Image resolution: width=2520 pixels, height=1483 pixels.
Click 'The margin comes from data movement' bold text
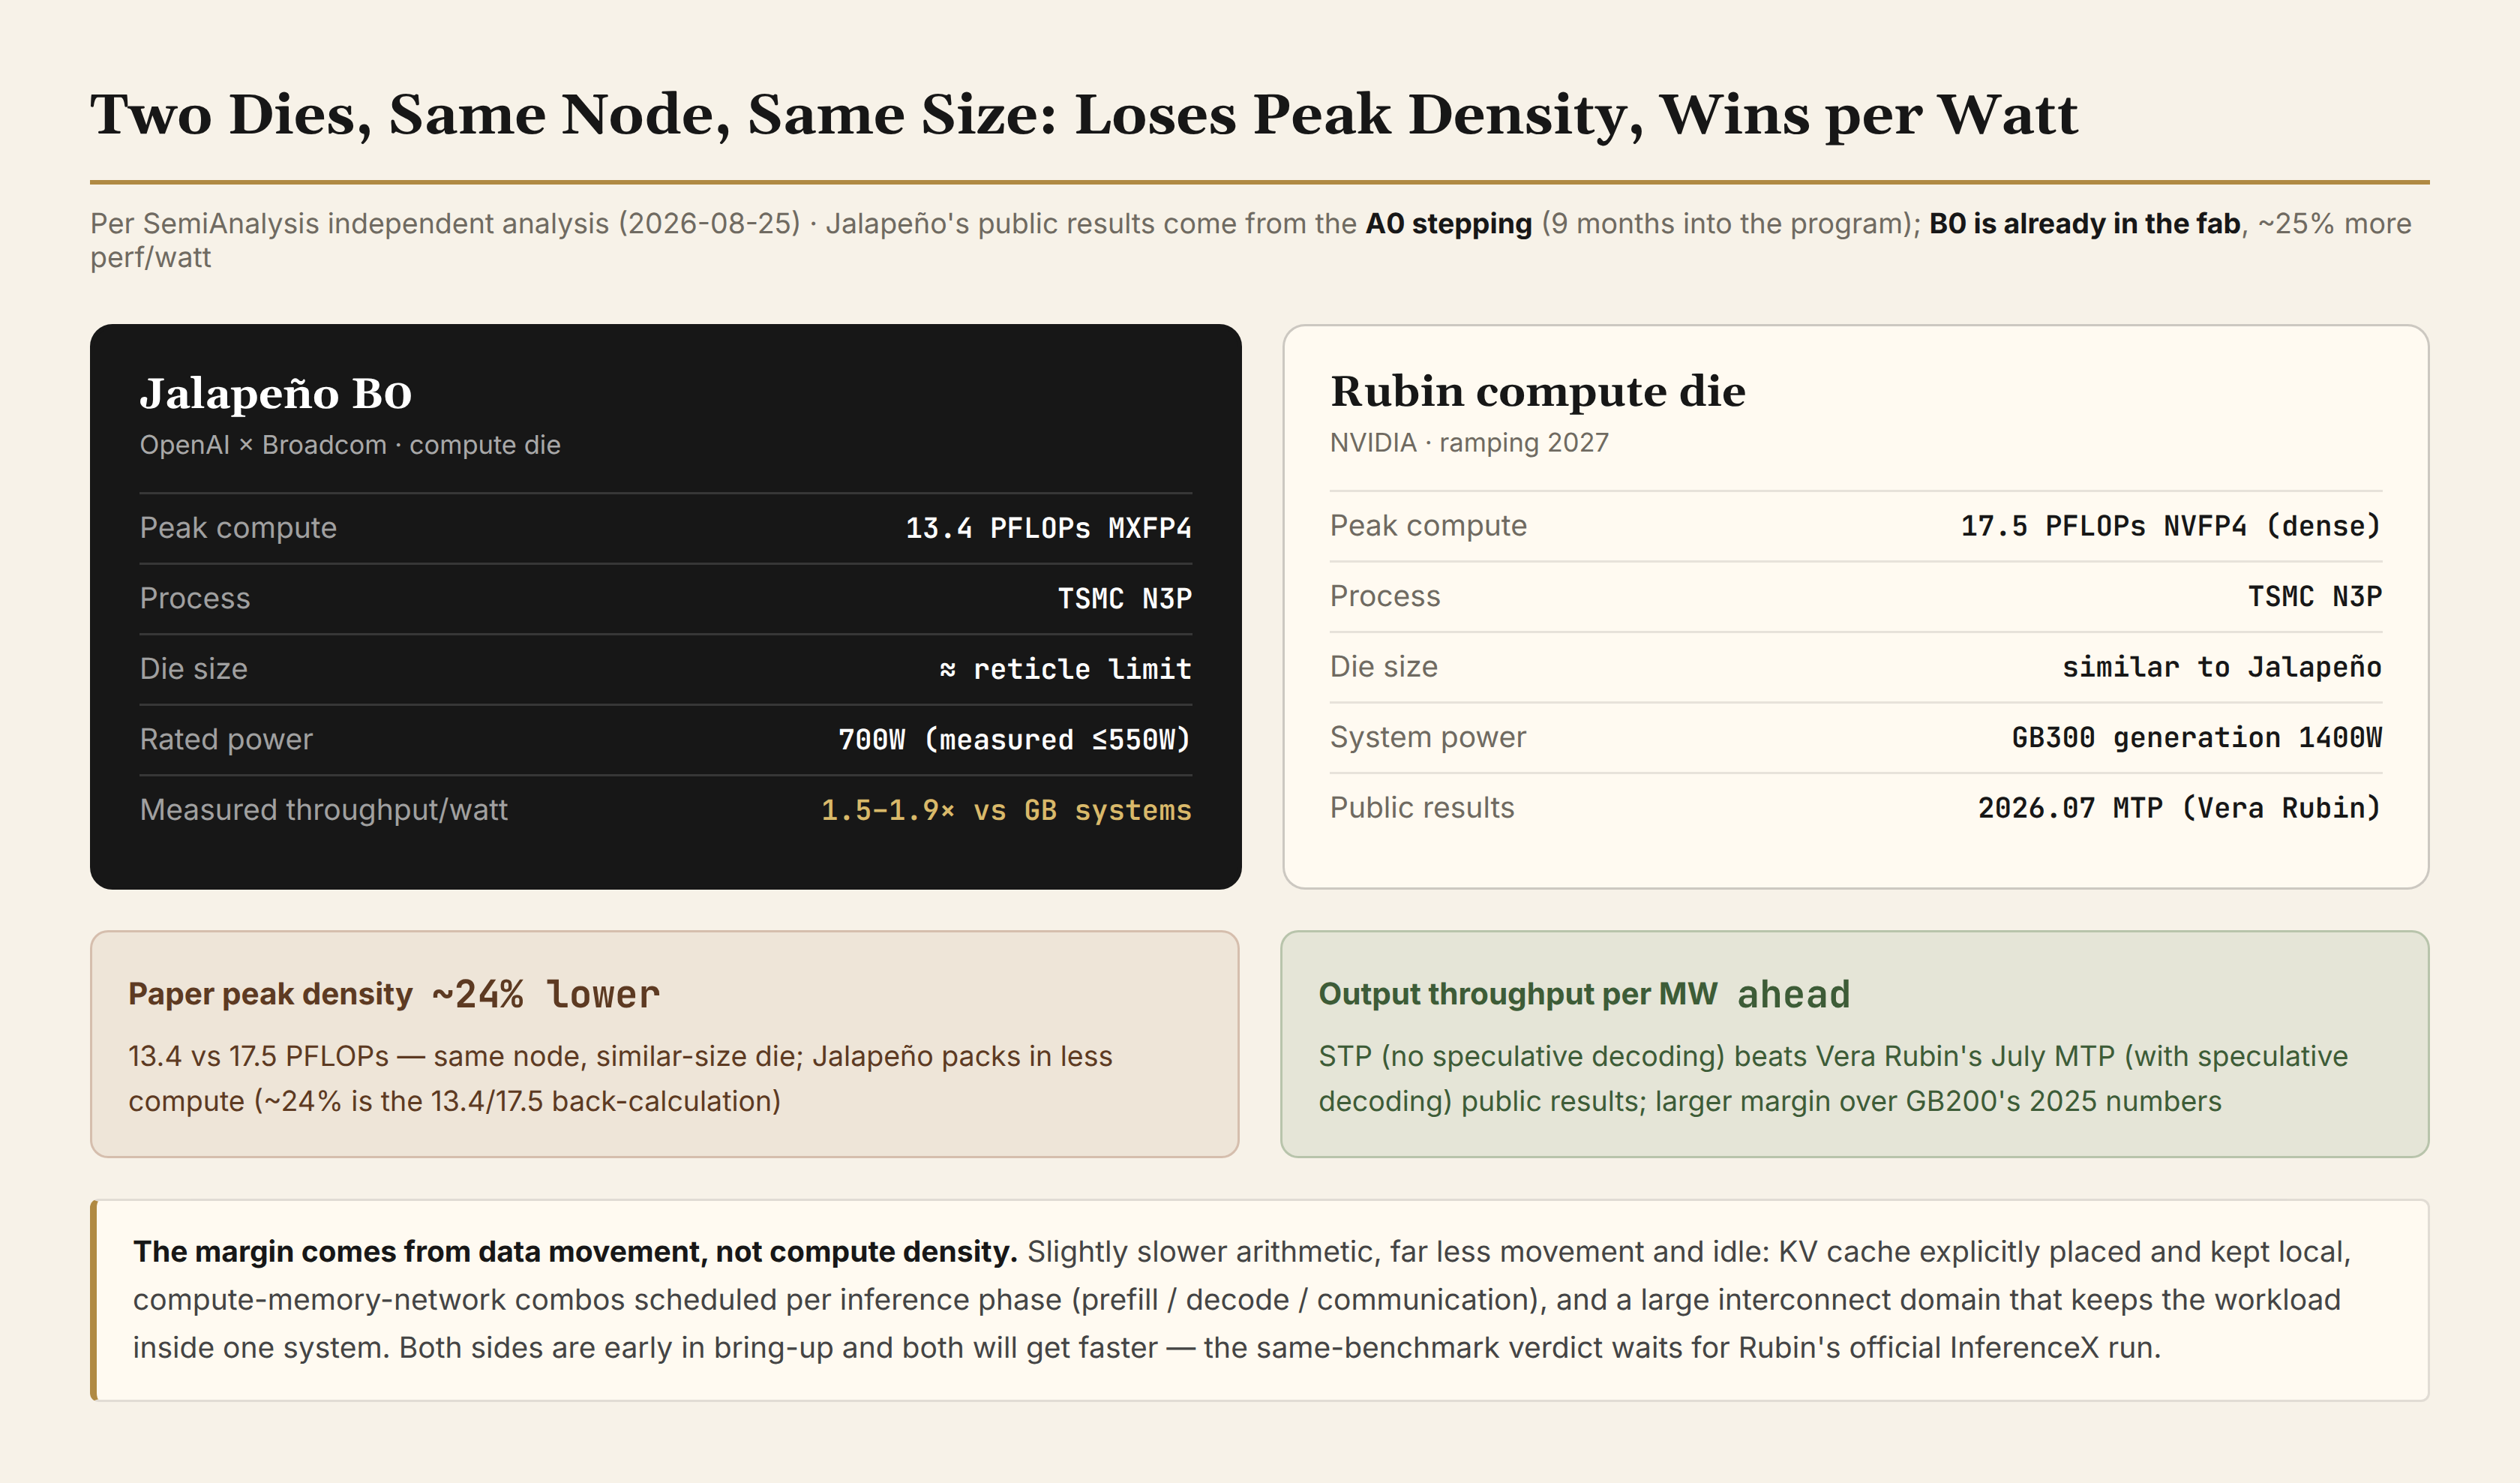pos(575,1251)
